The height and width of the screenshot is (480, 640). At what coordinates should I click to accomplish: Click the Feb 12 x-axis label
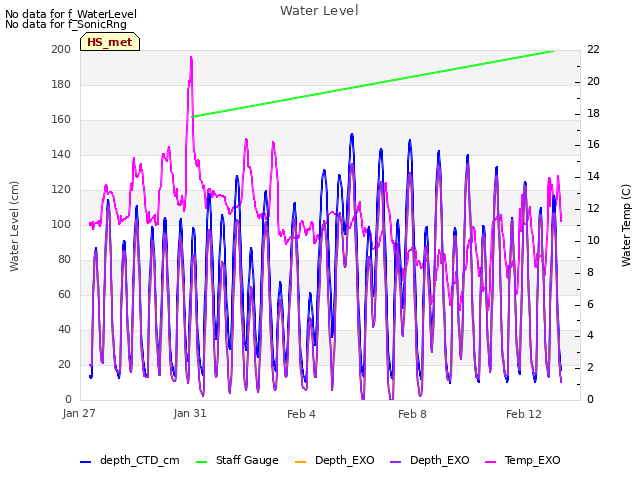click(x=524, y=414)
